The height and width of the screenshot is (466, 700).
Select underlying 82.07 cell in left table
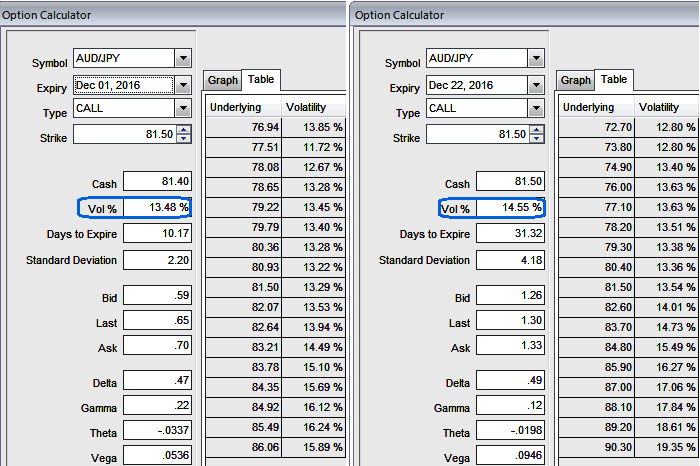(243, 307)
